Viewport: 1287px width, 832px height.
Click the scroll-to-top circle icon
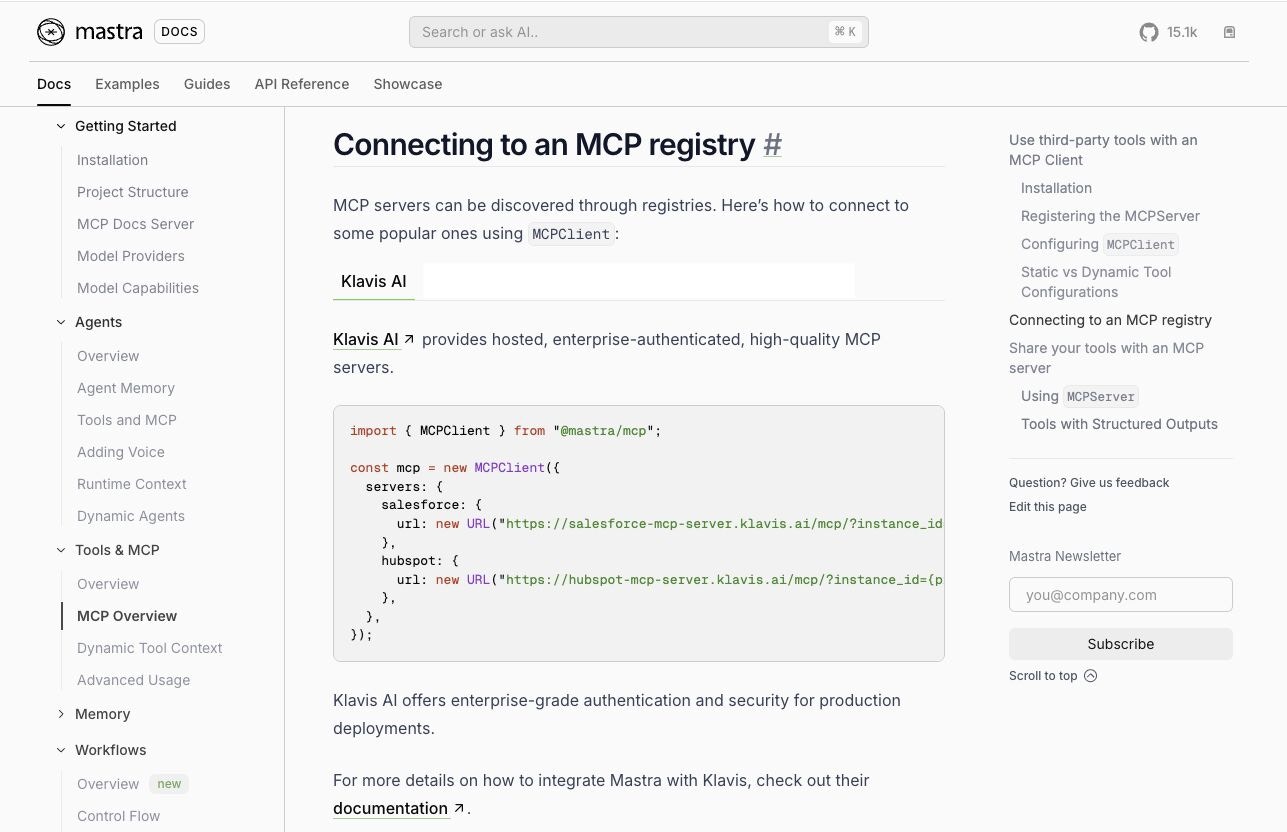click(x=1090, y=676)
